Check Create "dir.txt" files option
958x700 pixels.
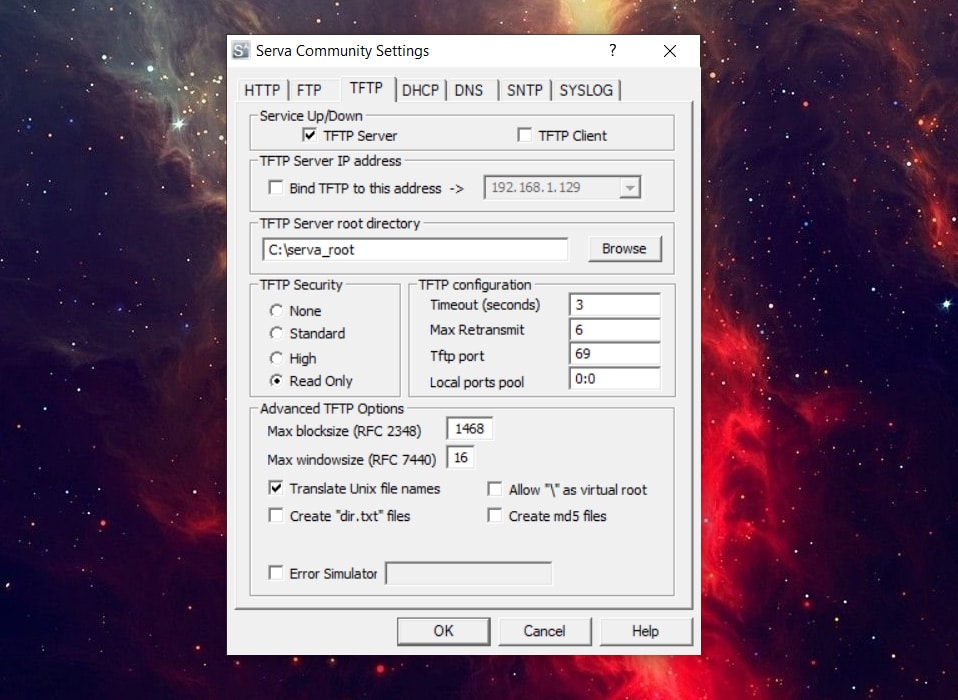point(276,516)
